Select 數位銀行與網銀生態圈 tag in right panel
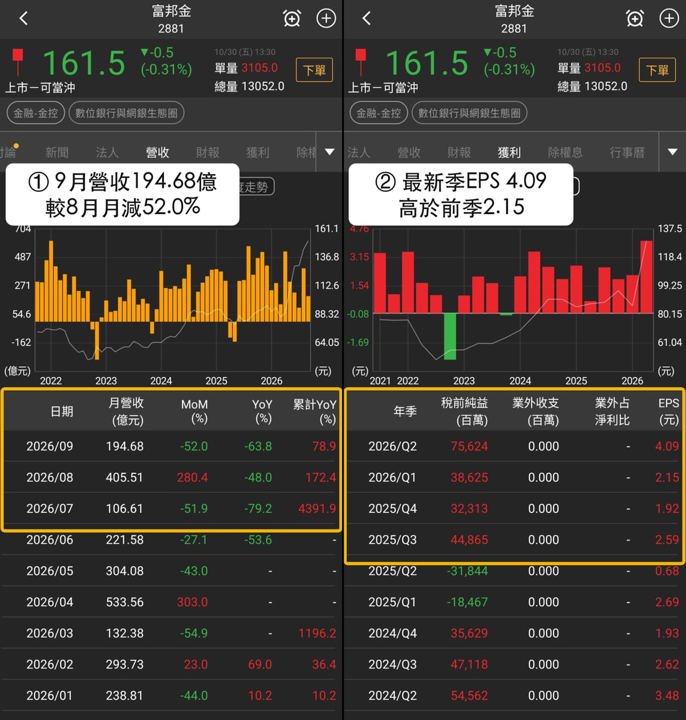Viewport: 686px width, 720px height. pyautogui.click(x=469, y=113)
